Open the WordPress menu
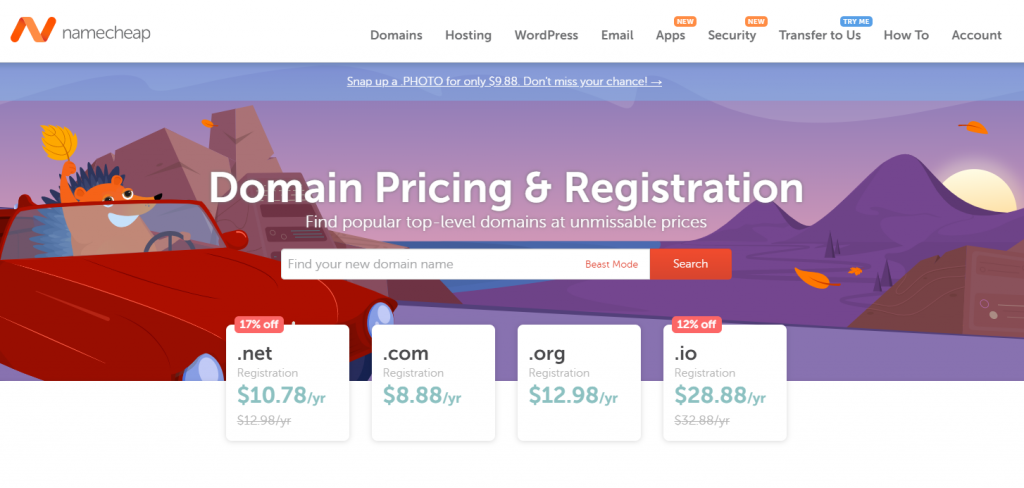This screenshot has width=1024, height=488. click(546, 35)
